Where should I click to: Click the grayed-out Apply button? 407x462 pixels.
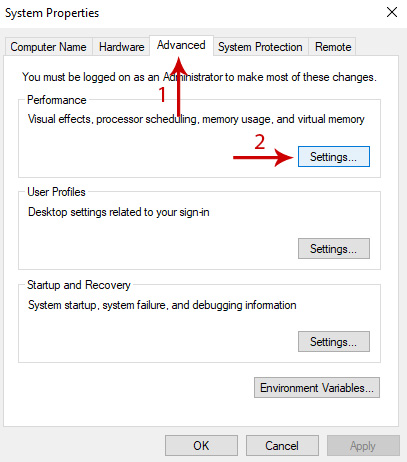click(363, 445)
